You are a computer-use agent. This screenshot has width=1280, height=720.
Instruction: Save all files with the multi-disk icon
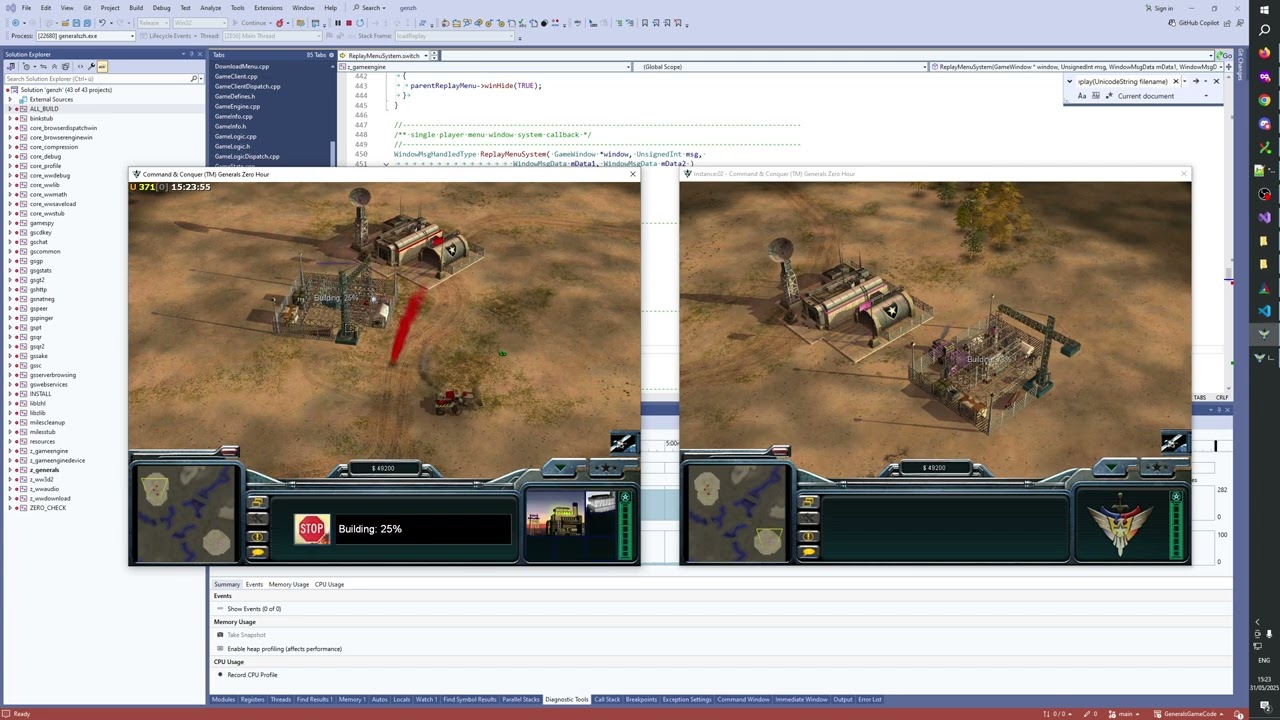coord(87,23)
